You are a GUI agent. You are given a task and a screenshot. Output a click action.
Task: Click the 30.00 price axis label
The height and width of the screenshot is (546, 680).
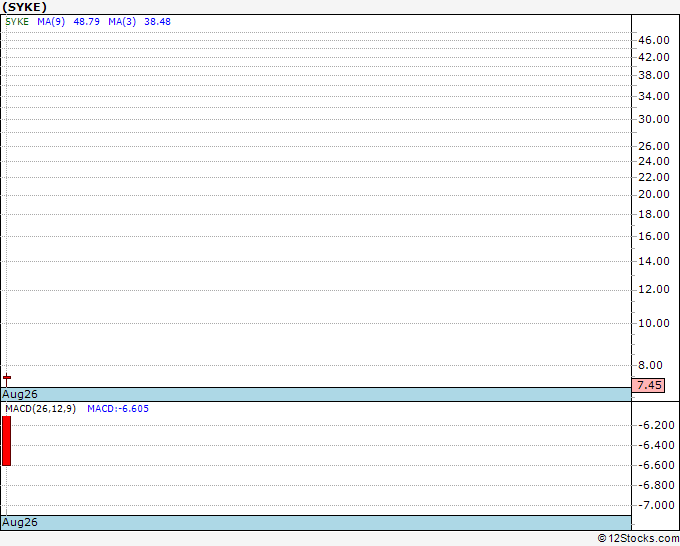click(x=654, y=119)
